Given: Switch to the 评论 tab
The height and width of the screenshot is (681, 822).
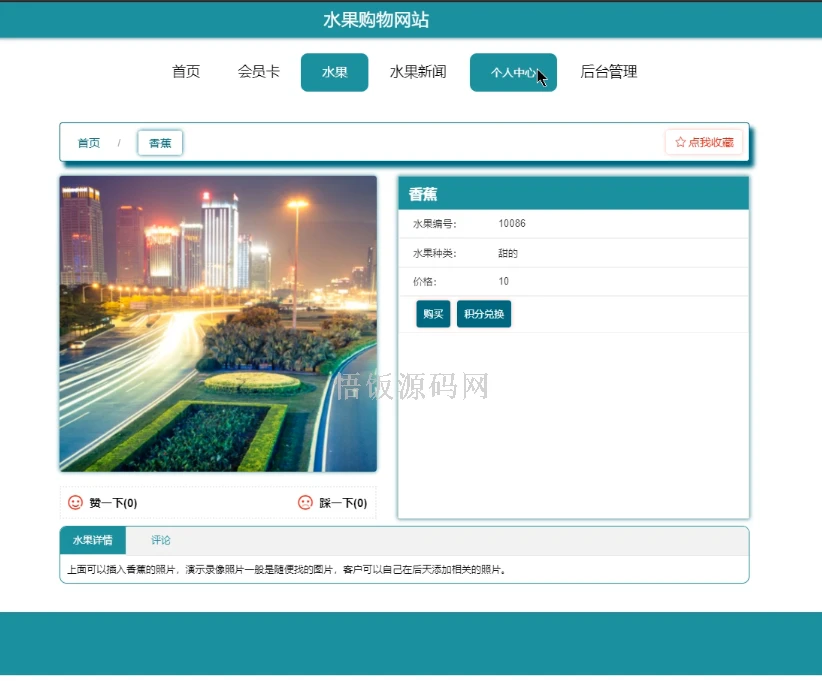Looking at the screenshot, I should (160, 540).
